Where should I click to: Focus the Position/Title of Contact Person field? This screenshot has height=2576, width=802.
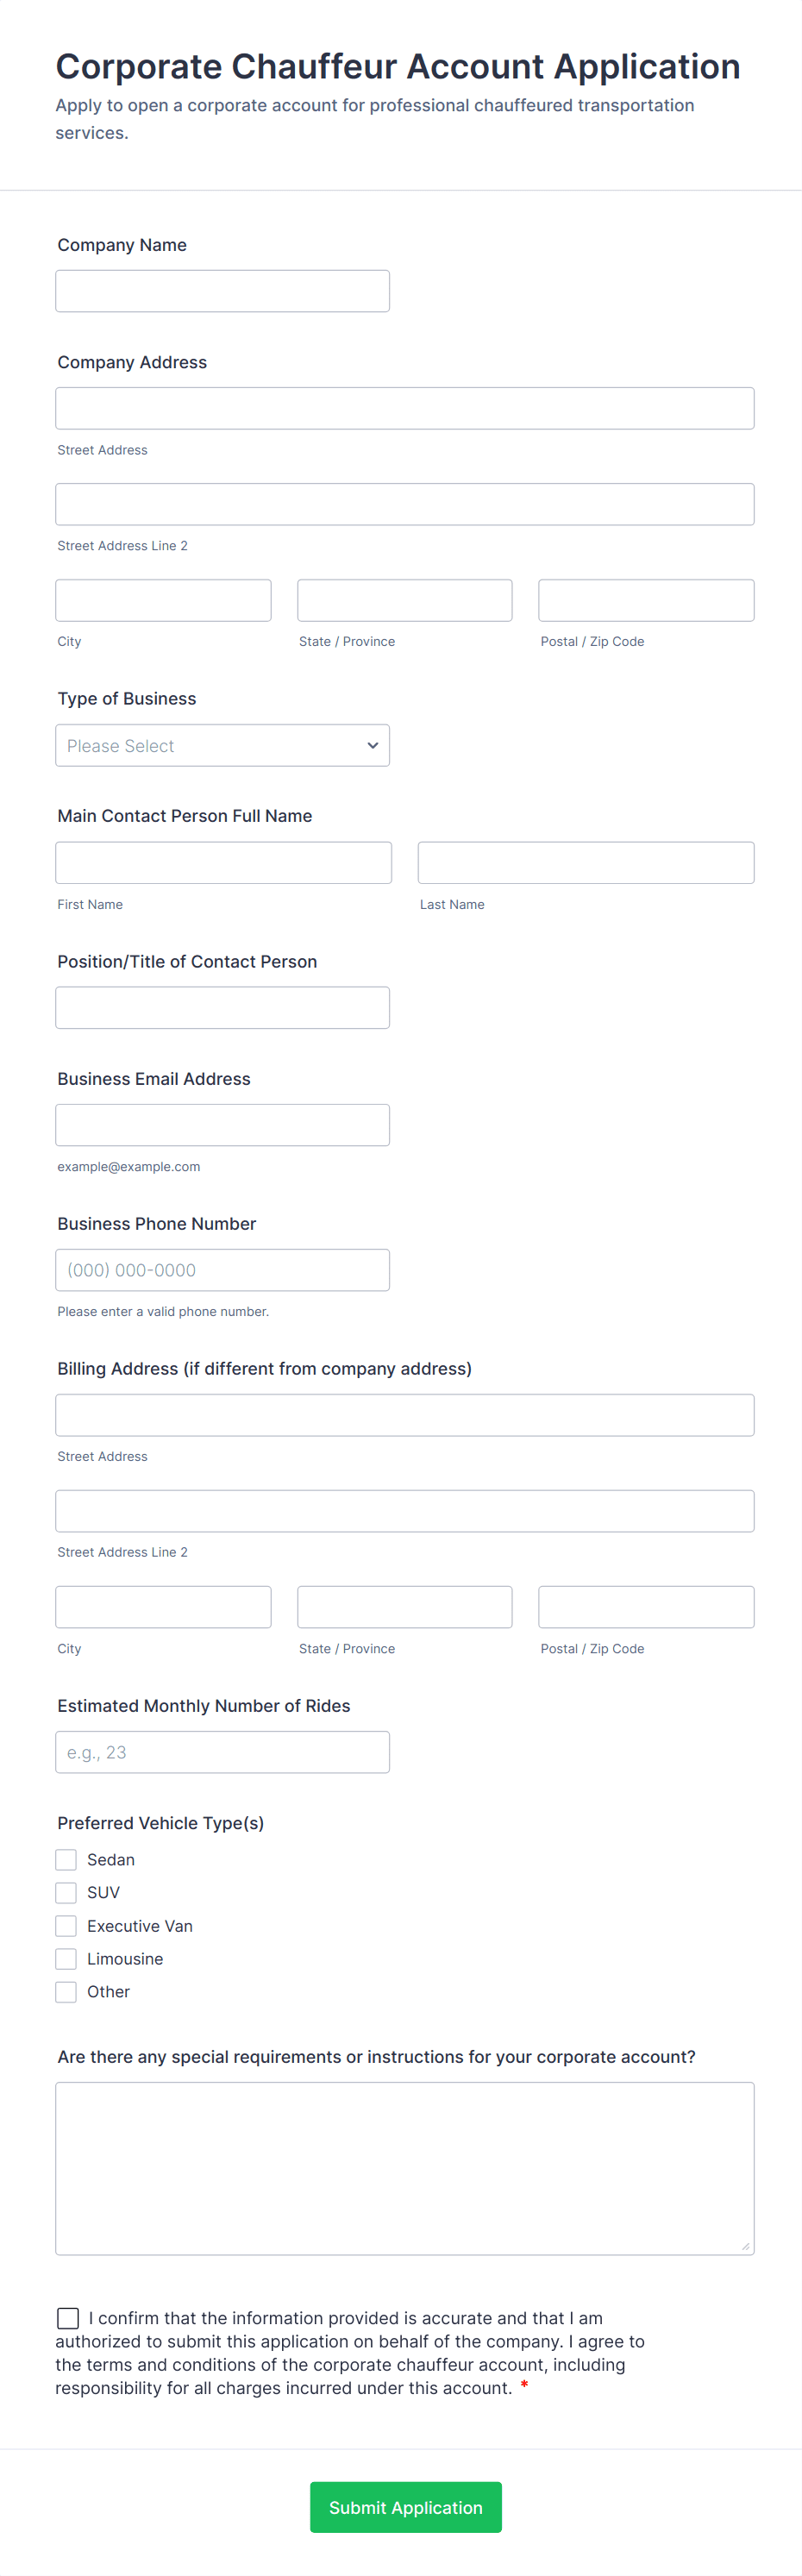coord(222,1007)
